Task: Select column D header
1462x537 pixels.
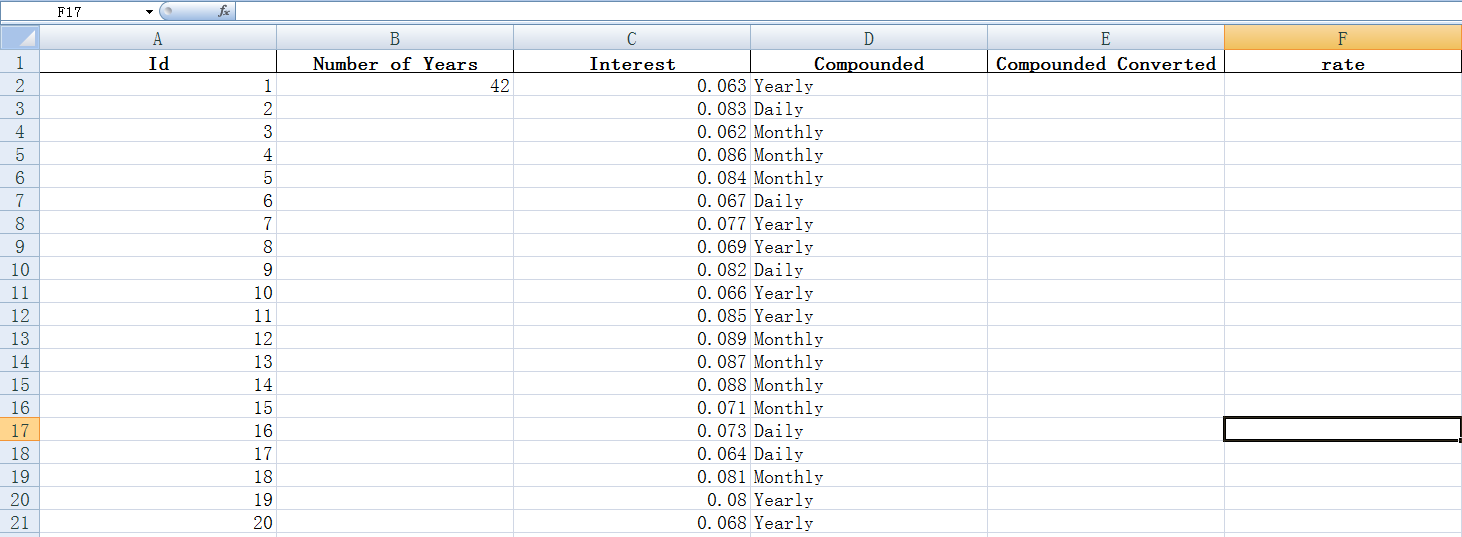Action: [x=869, y=38]
